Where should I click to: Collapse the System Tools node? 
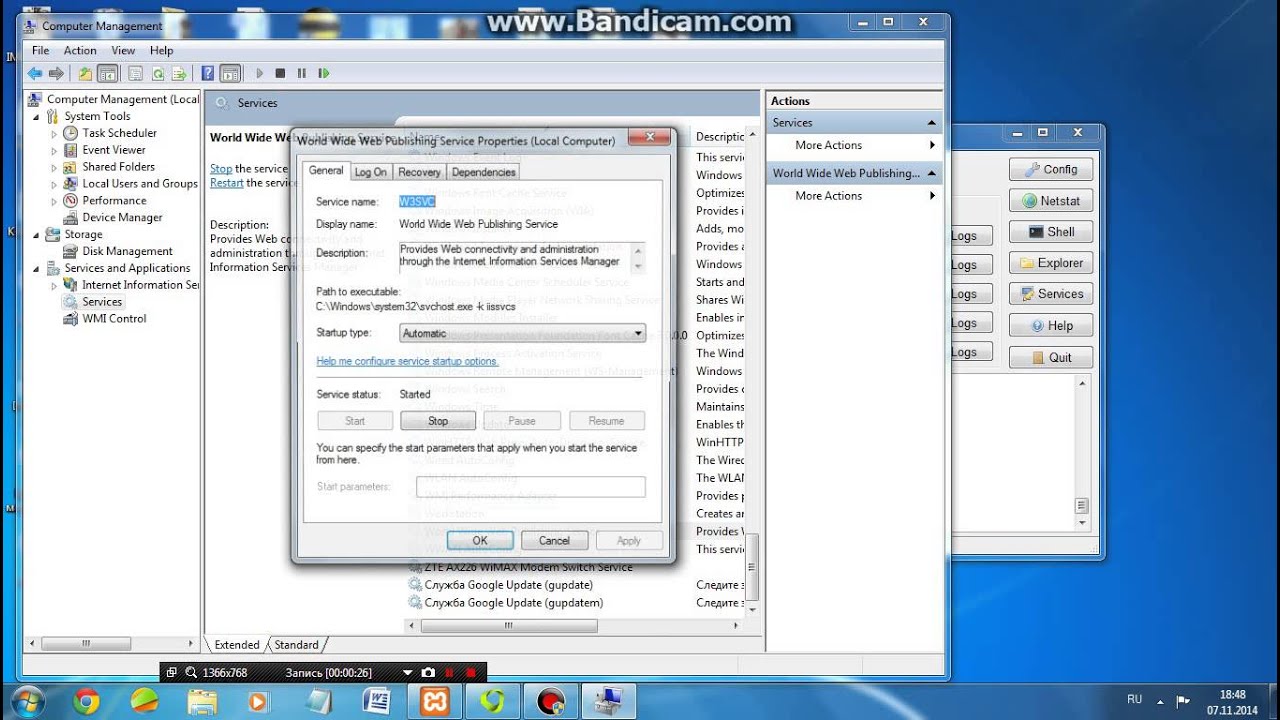[37, 116]
